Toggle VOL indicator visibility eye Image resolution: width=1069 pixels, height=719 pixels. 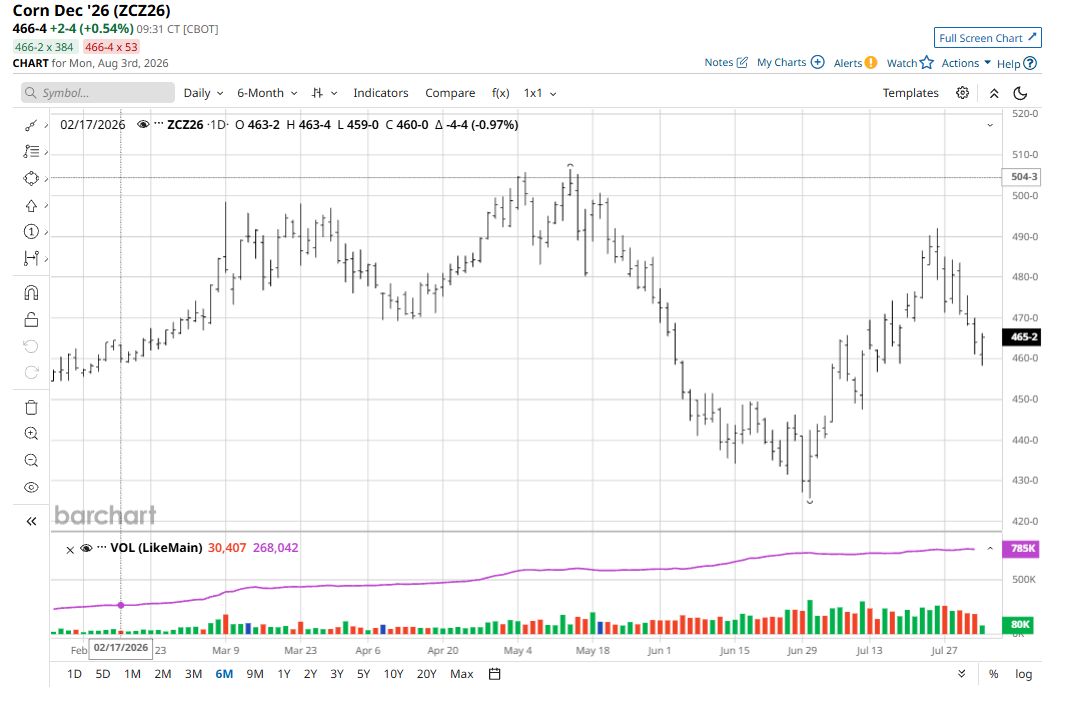[x=86, y=548]
